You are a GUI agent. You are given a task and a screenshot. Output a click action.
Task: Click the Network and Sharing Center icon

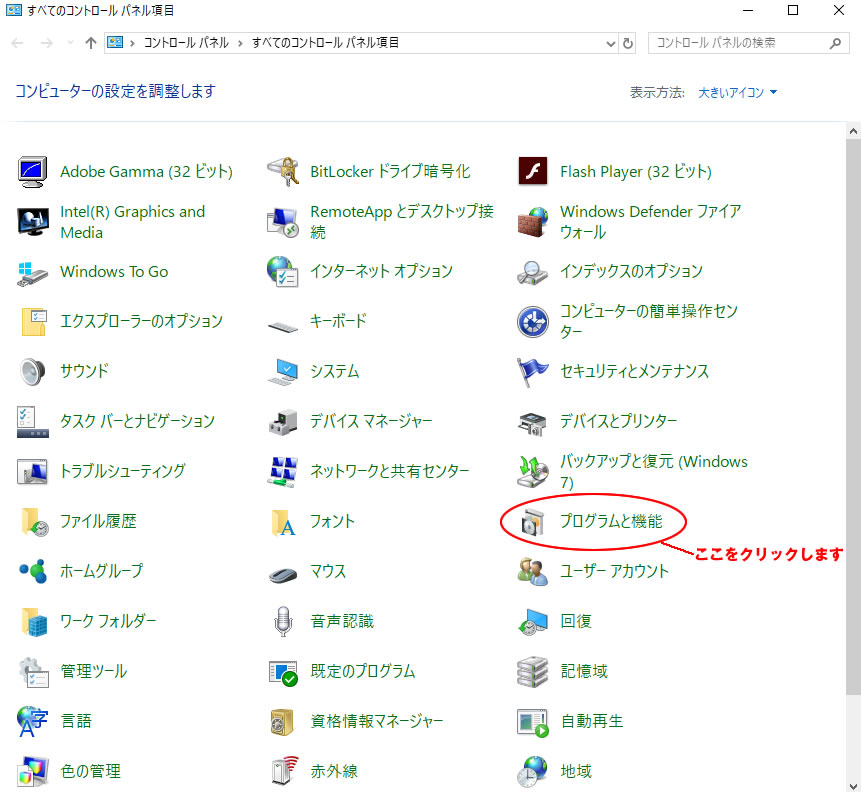point(283,472)
